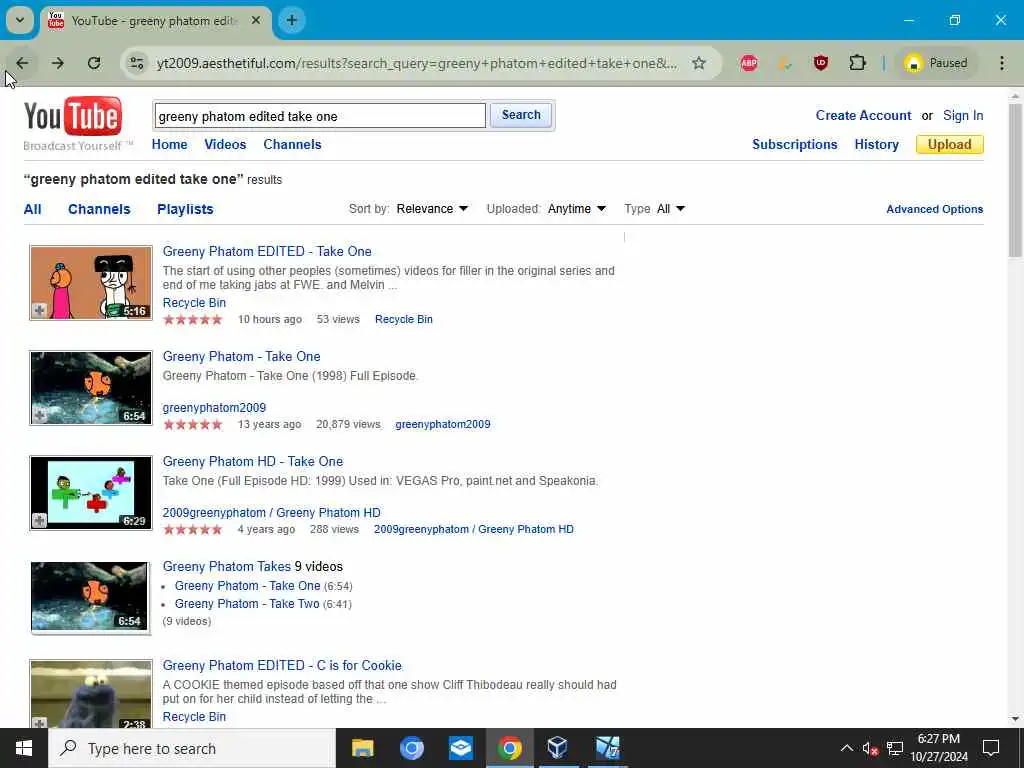1024x768 pixels.
Task: Open the Cookie Monster video thumbnail
Action: [x=91, y=694]
